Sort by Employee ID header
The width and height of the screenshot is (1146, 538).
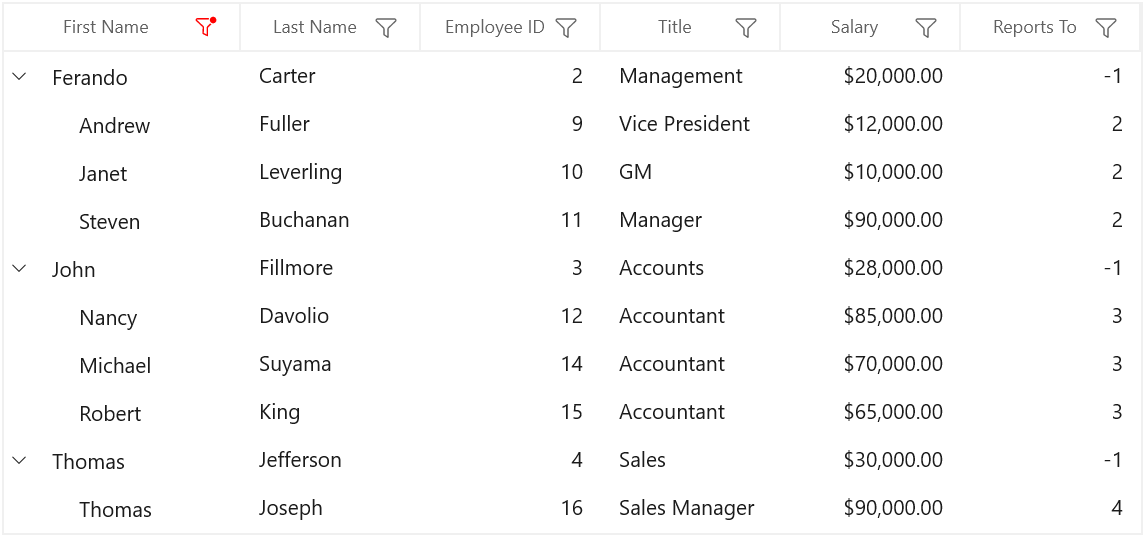(495, 28)
